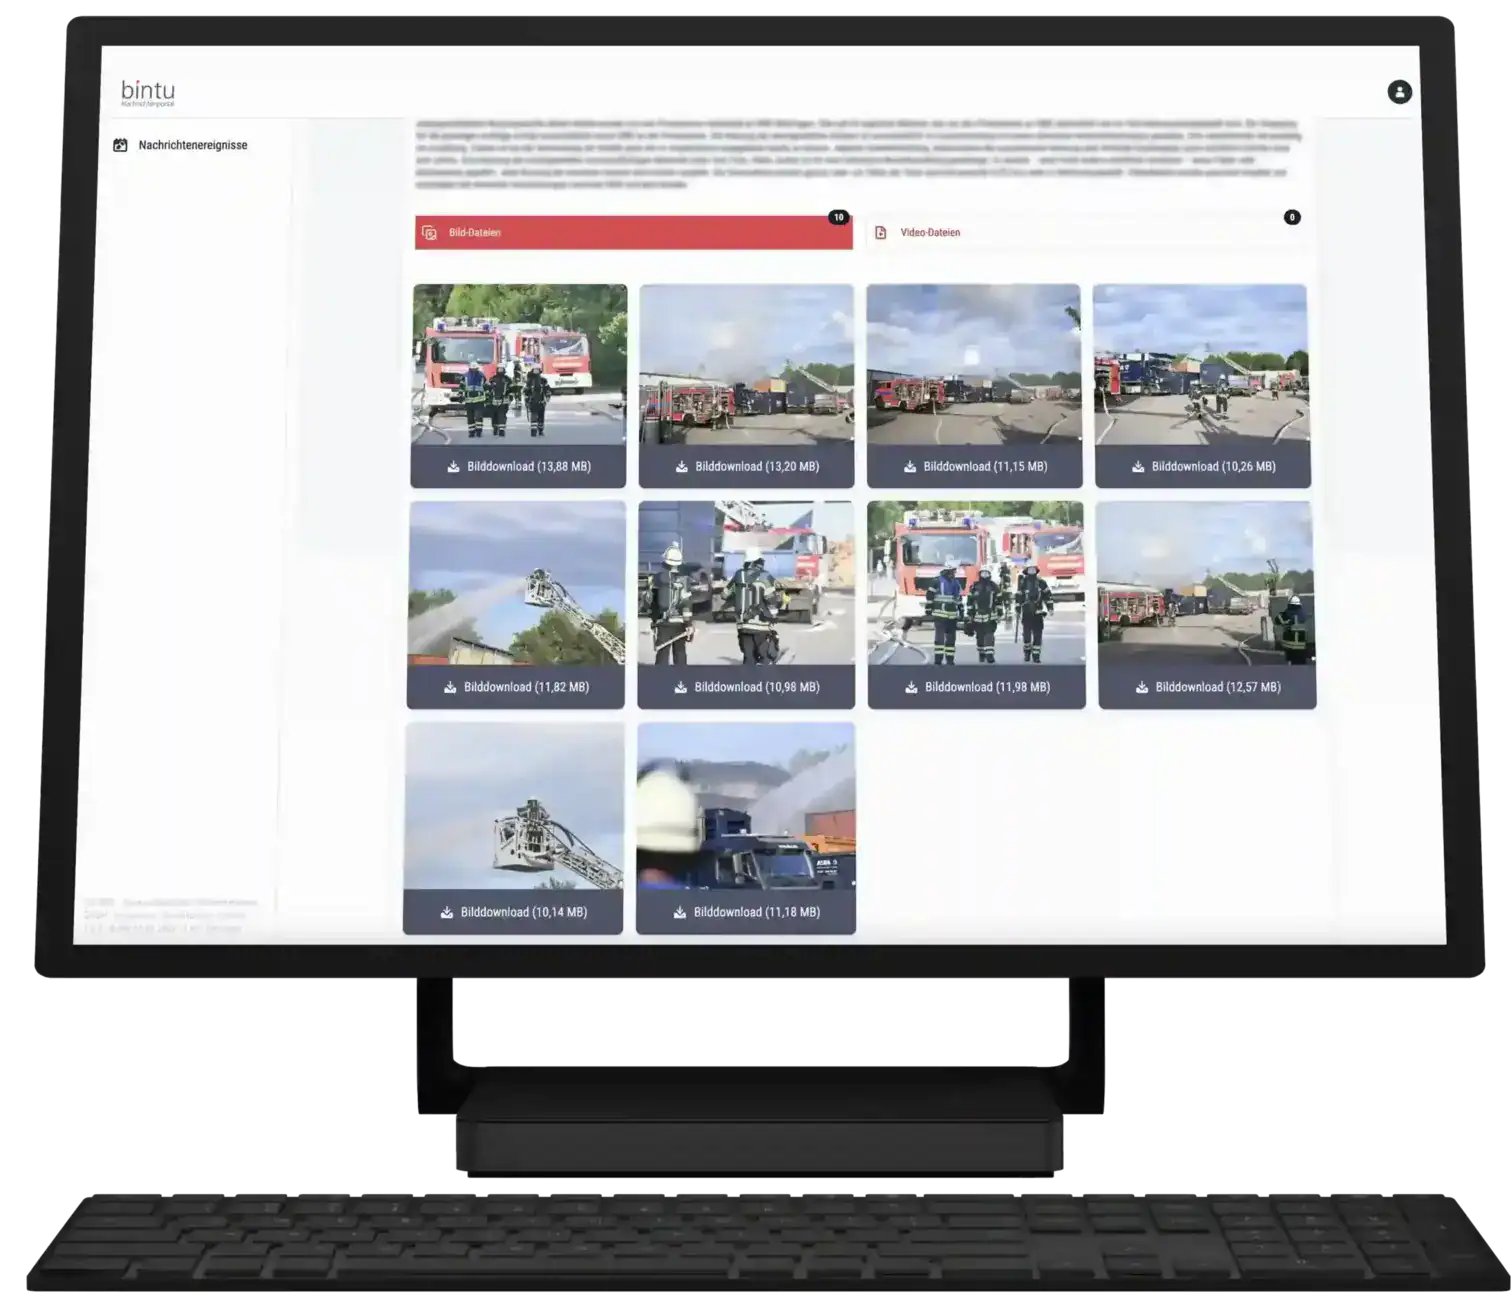Switch to the Video-Dateien tab

[x=1083, y=233]
